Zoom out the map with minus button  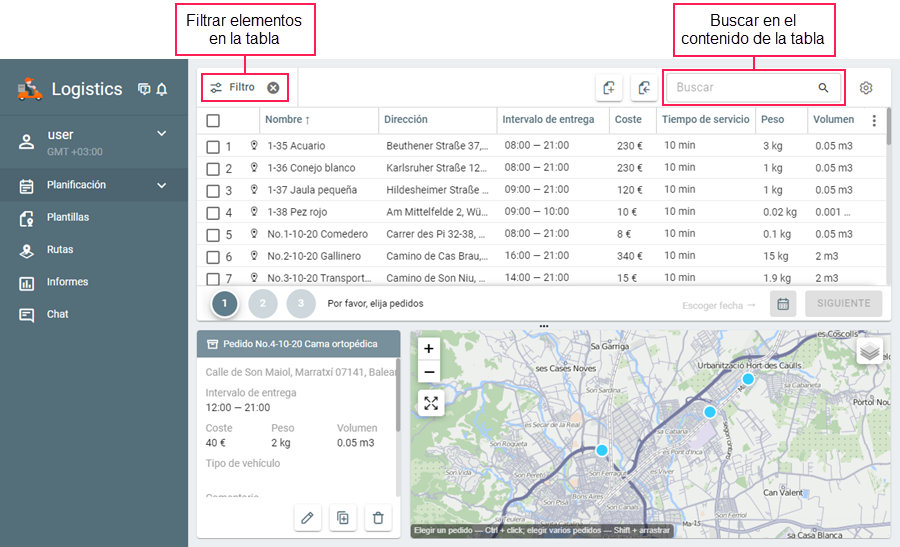(429, 372)
